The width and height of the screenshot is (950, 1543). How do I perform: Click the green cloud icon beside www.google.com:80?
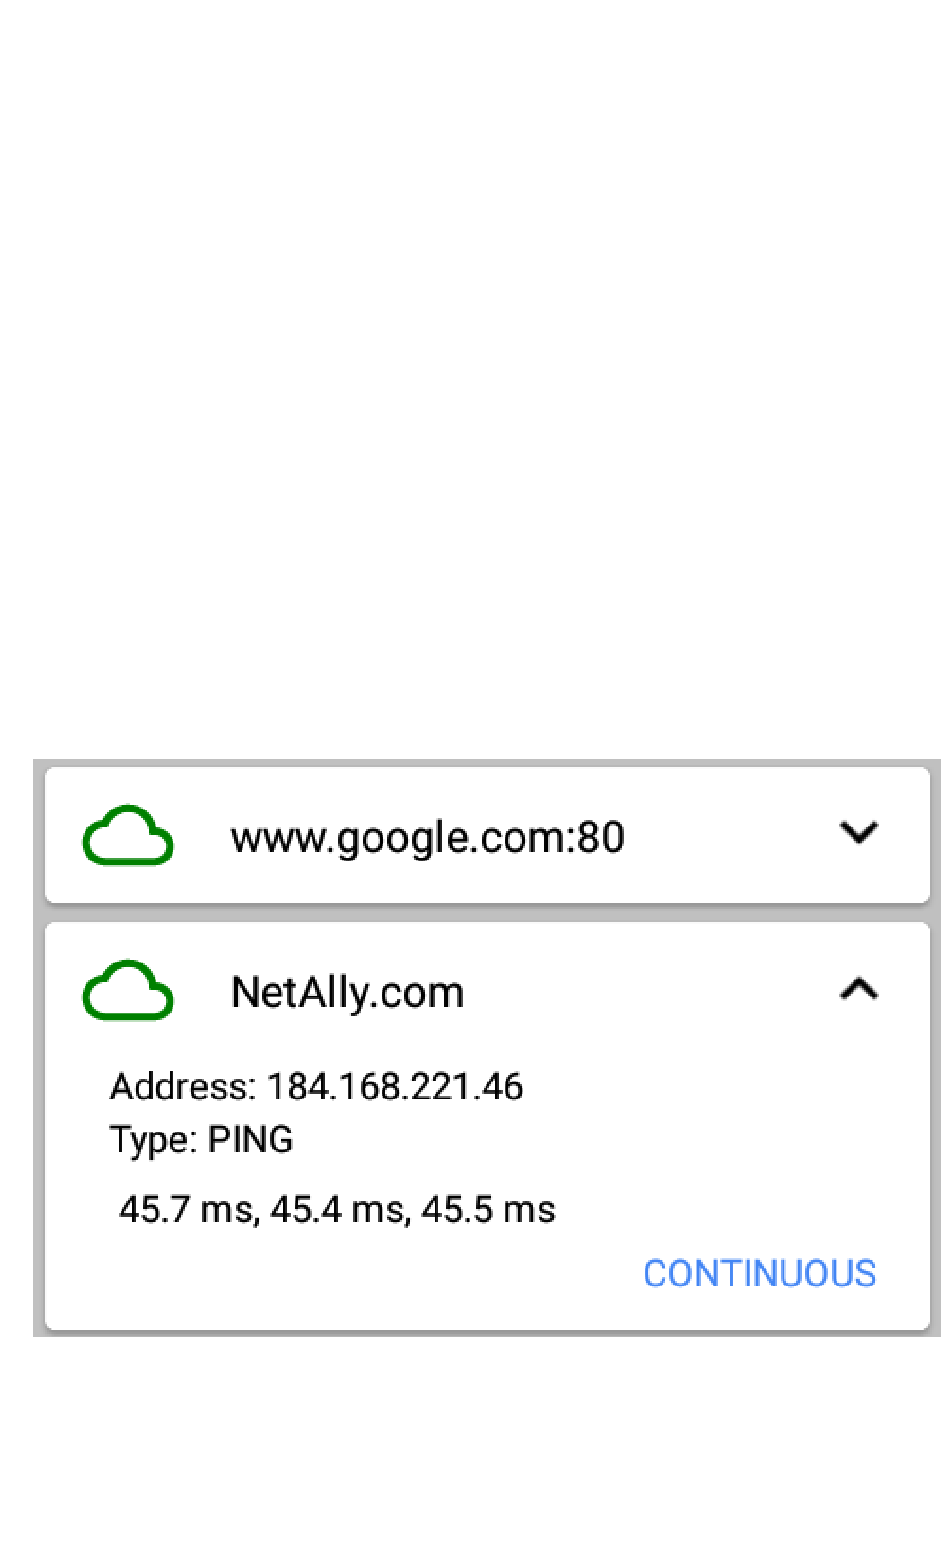128,835
